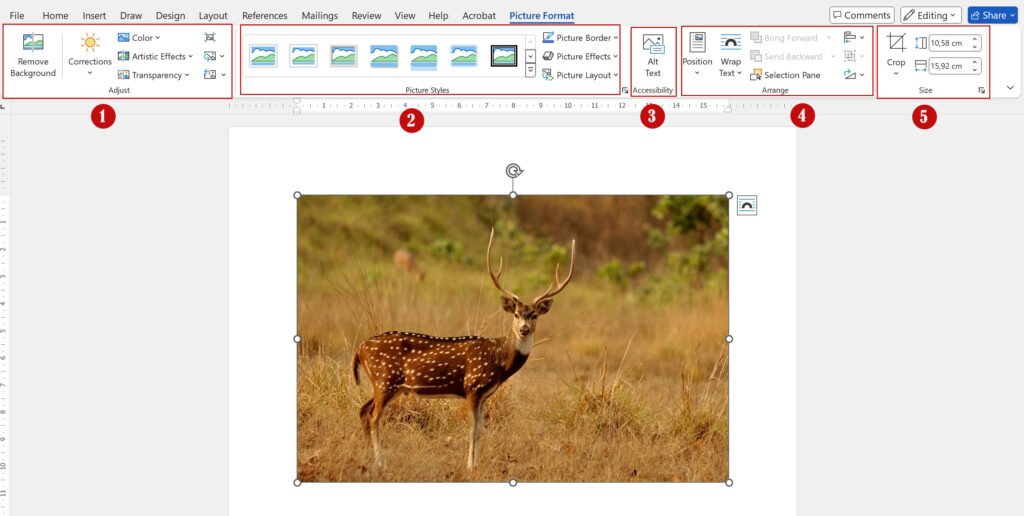This screenshot has width=1024, height=516.
Task: Apply the first picture style thumbnail
Action: (x=263, y=56)
